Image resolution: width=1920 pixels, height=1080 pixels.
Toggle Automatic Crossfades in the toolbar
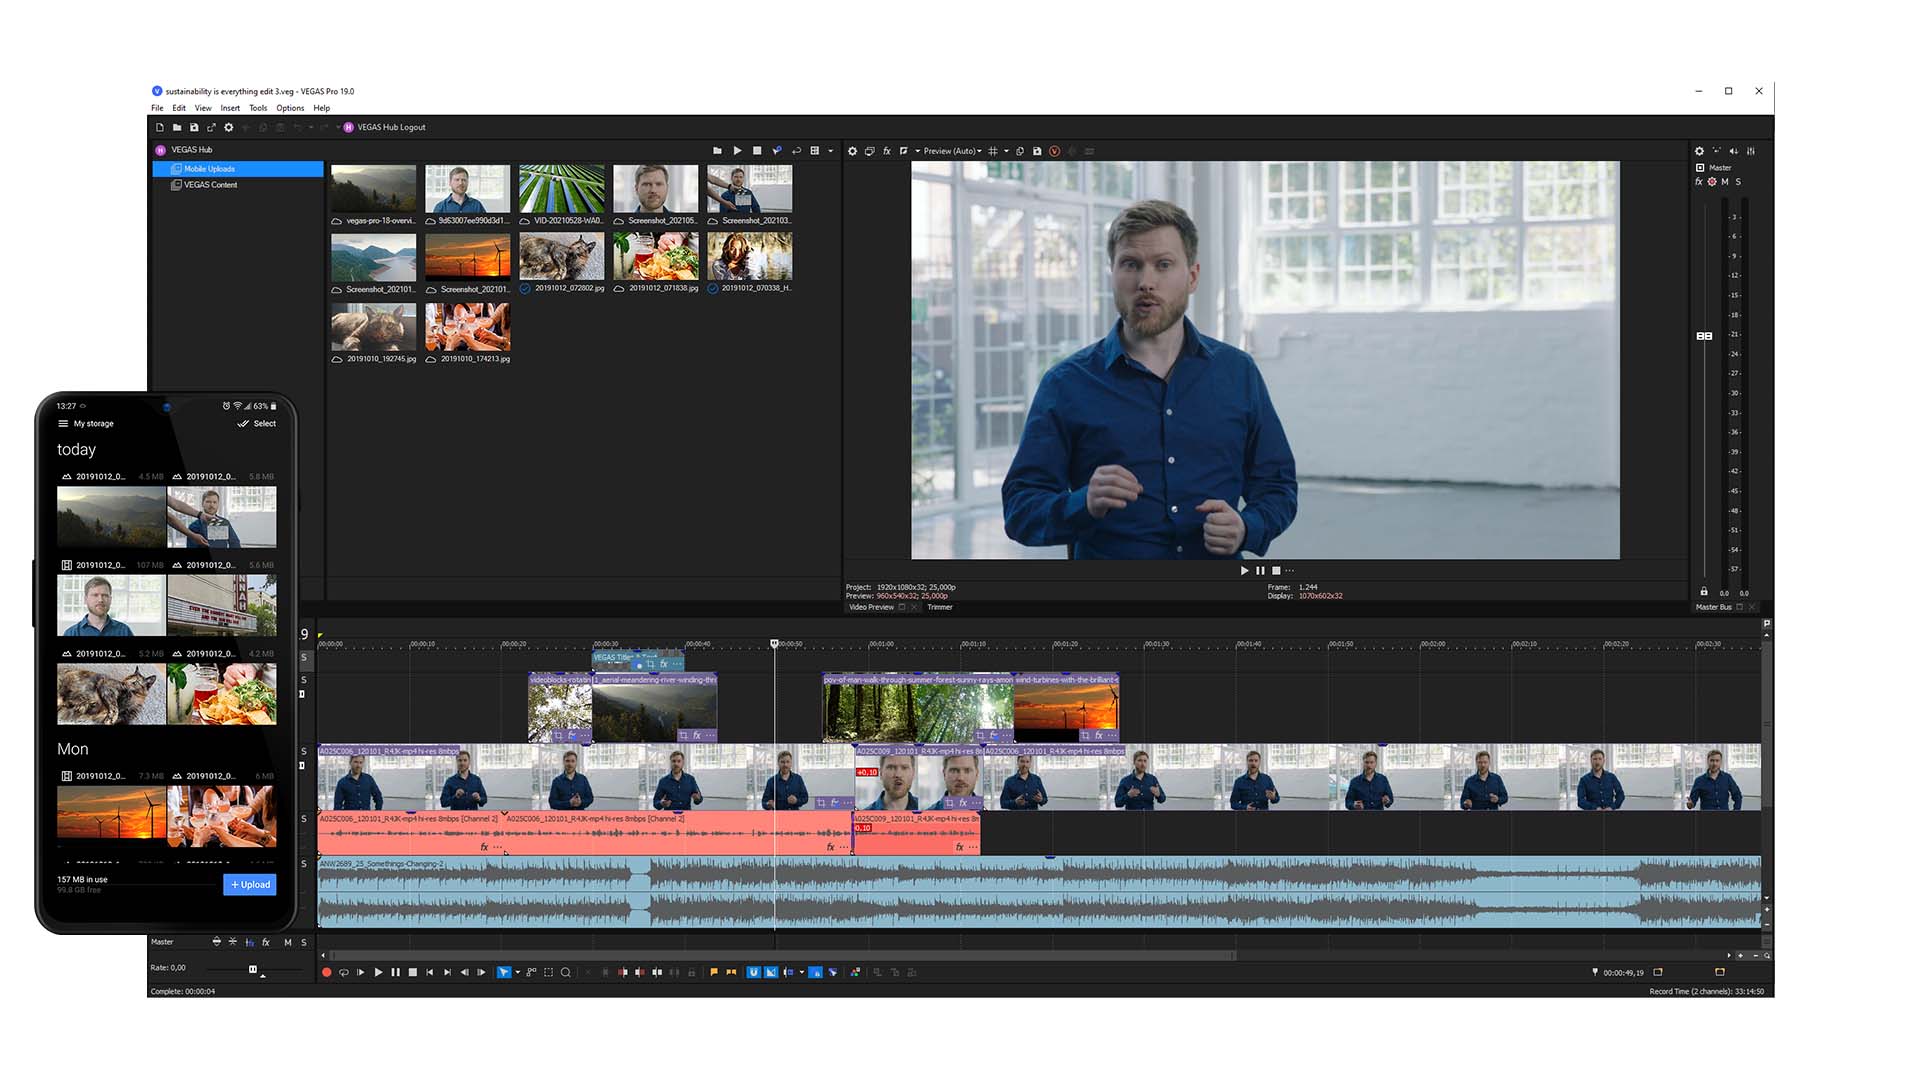(771, 971)
